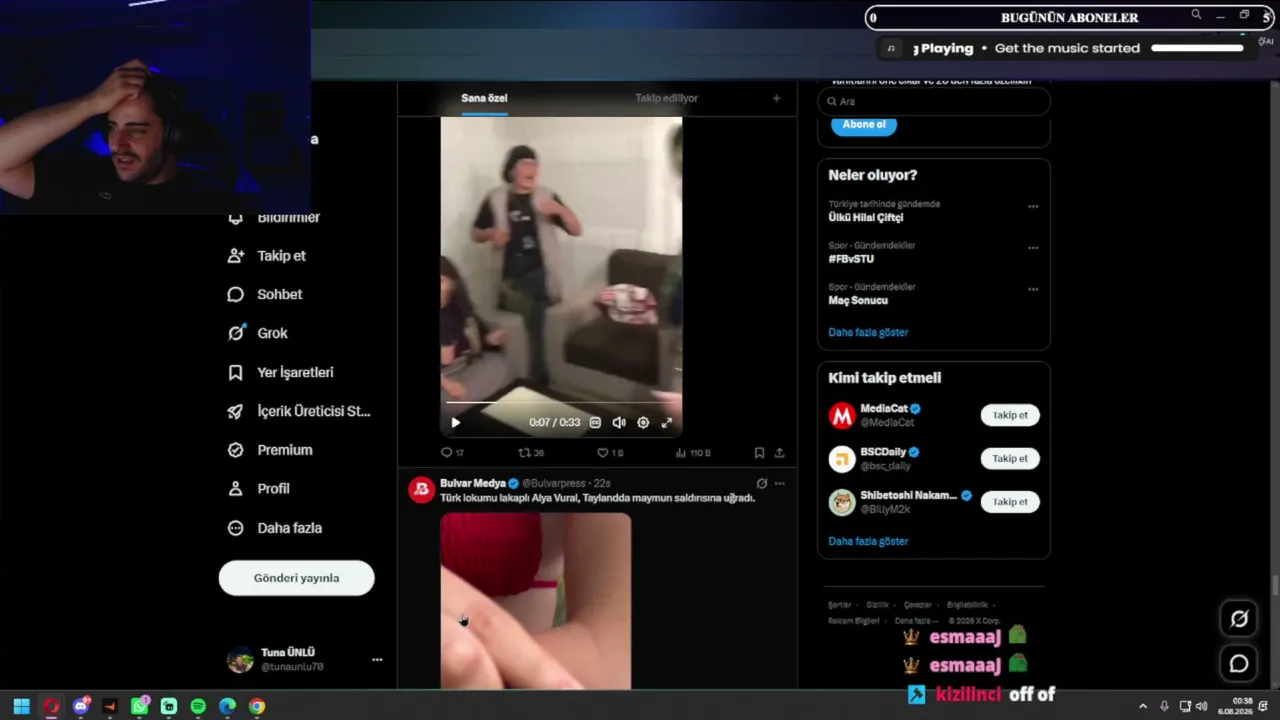The height and width of the screenshot is (720, 1280).
Task: View analytics of post with 110 B views
Action: tap(693, 453)
